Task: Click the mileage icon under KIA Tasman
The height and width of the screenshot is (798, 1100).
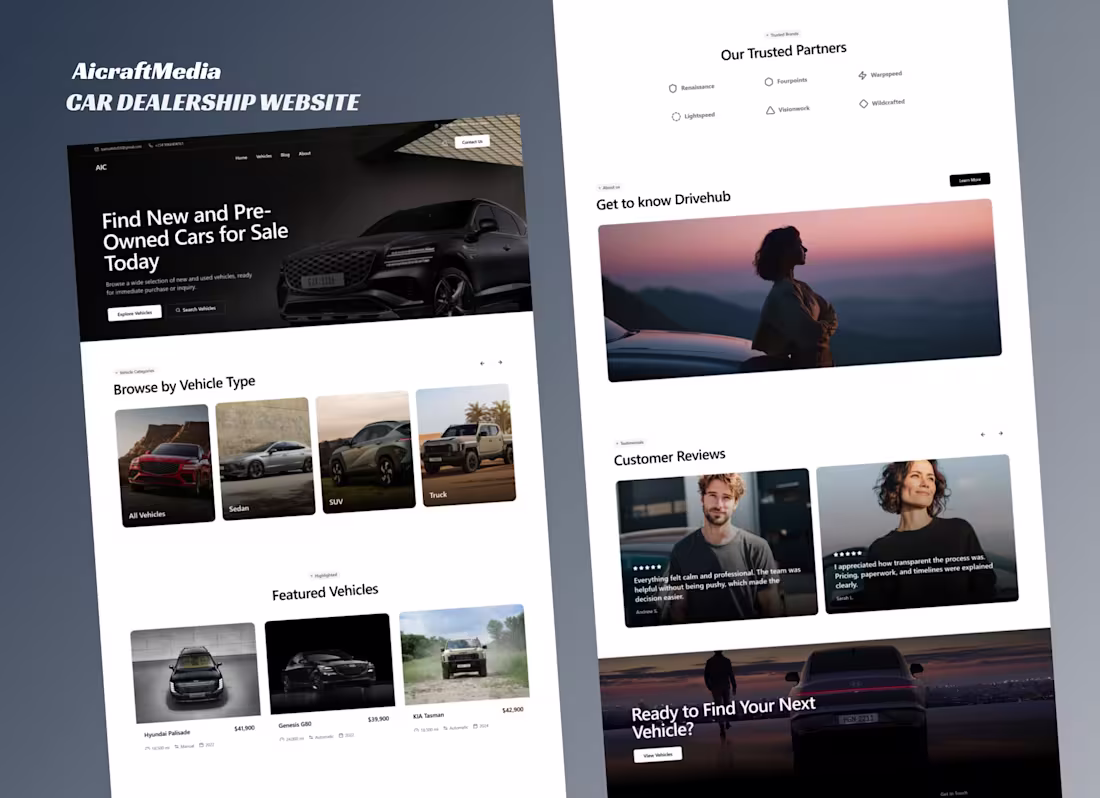Action: tap(417, 730)
